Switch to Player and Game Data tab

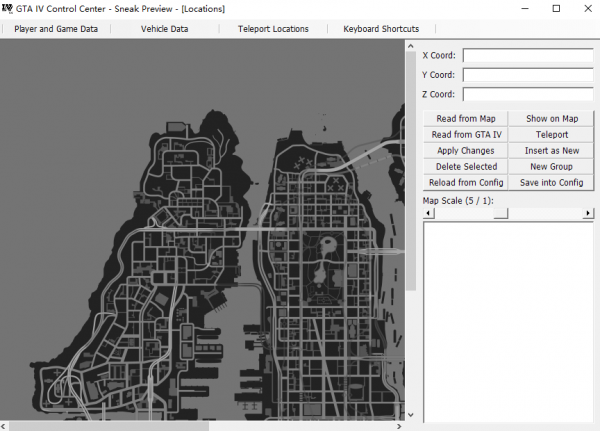click(x=56, y=29)
